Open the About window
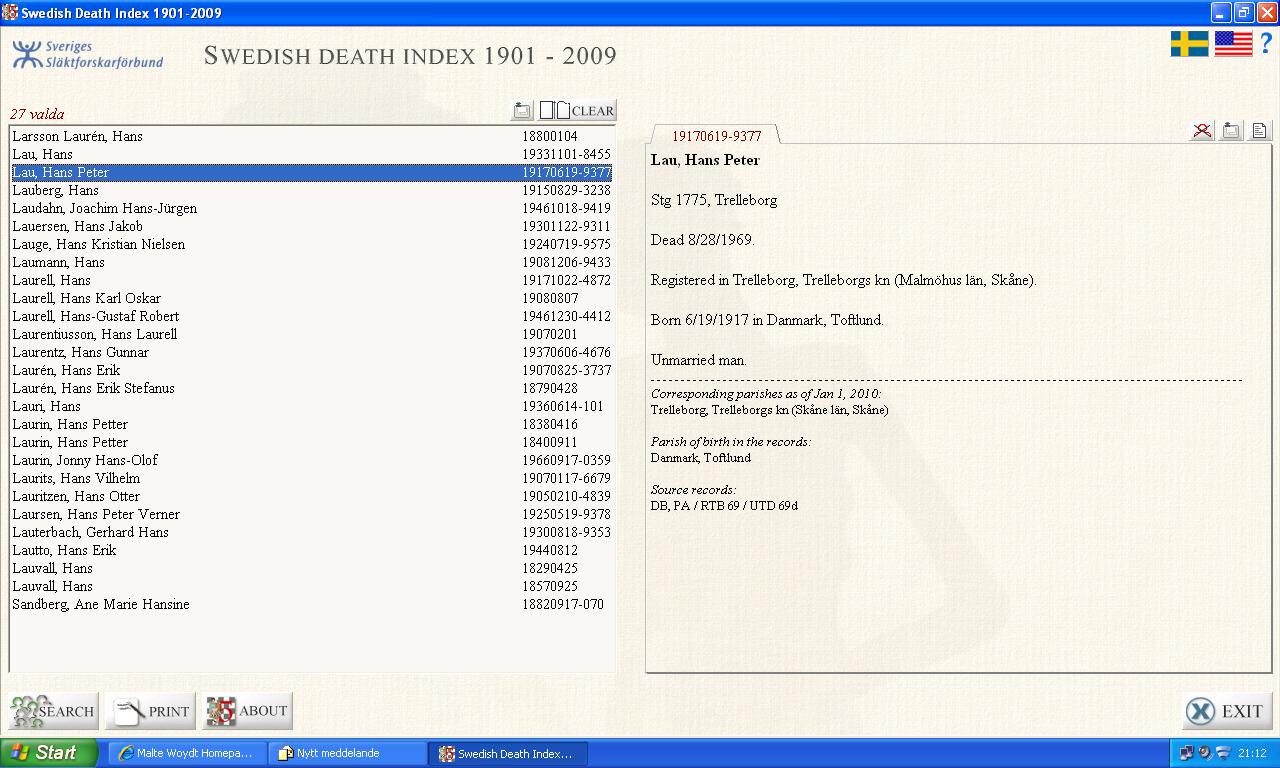Viewport: 1280px width, 768px height. click(x=247, y=711)
